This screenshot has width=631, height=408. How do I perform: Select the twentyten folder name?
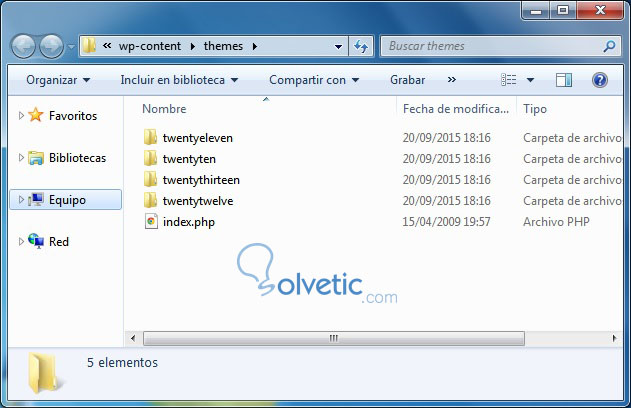click(189, 159)
